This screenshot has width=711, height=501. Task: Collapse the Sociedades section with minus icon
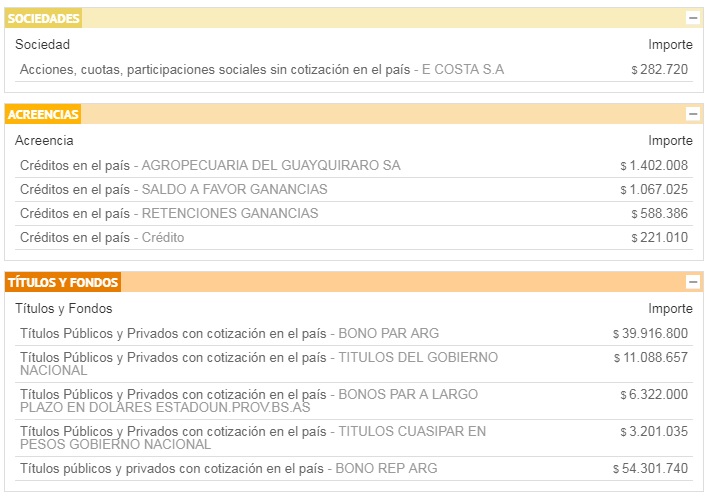coord(692,18)
